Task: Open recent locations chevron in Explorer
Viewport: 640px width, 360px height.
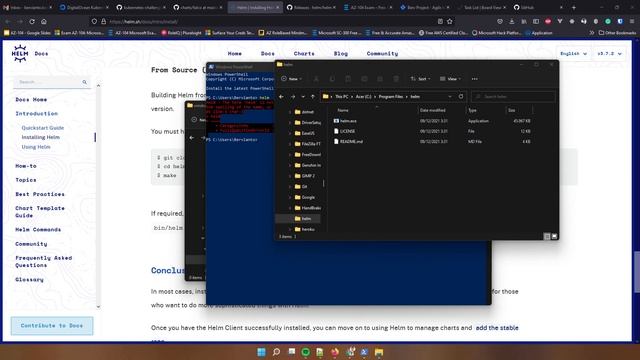Action: pos(303,97)
